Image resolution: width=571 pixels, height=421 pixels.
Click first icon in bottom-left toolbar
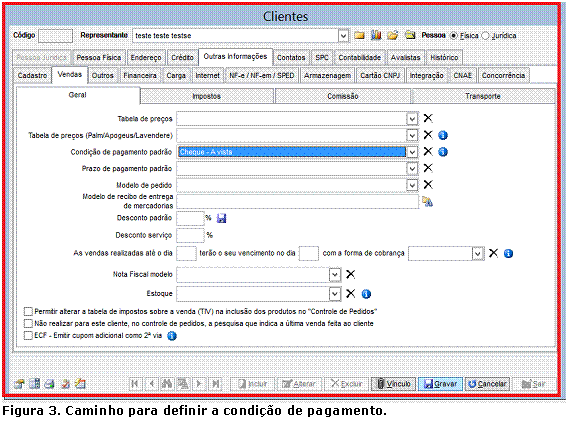(19, 384)
